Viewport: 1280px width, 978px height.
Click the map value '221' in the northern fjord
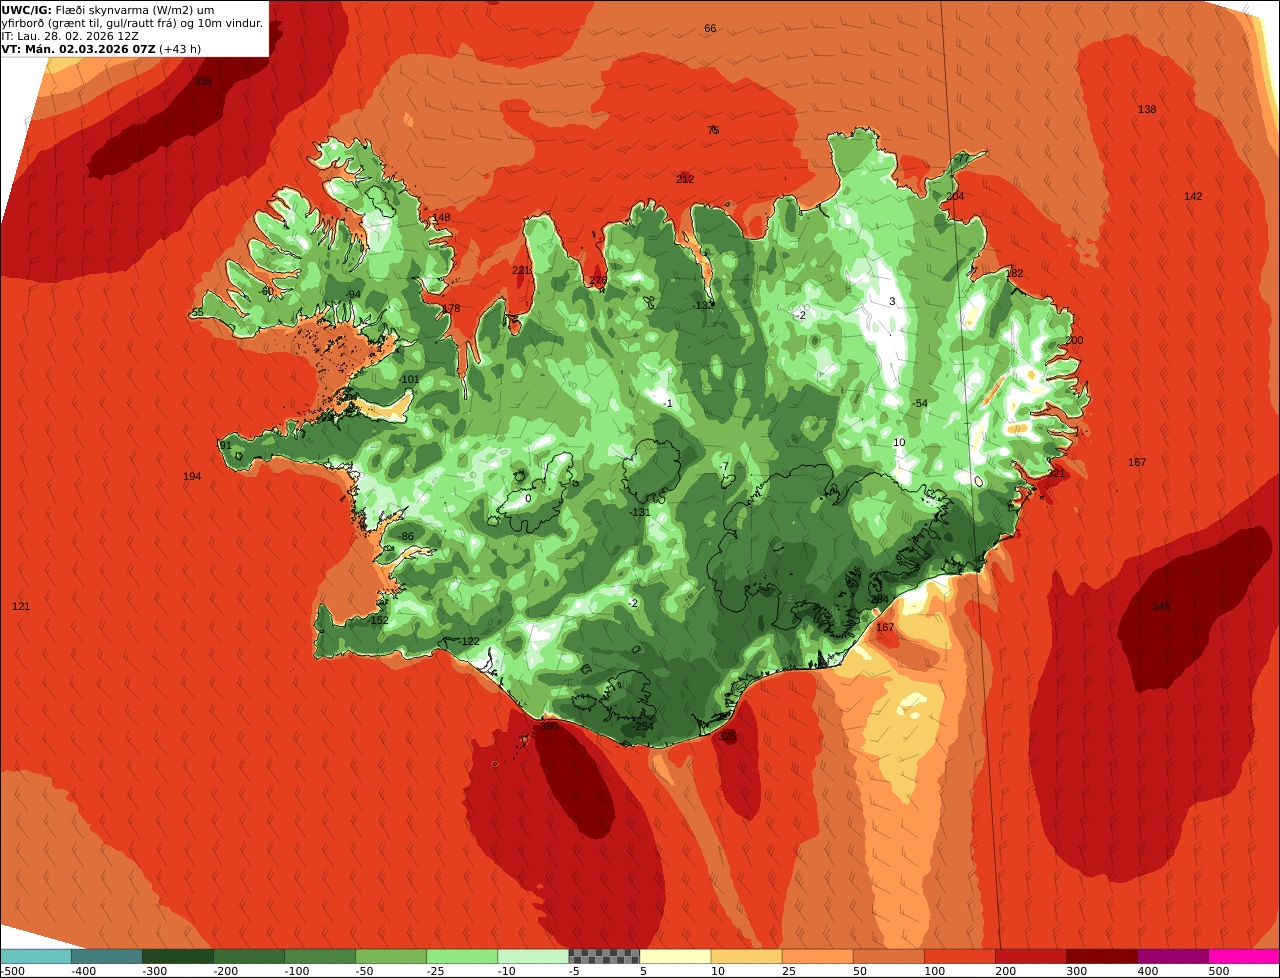(521, 270)
